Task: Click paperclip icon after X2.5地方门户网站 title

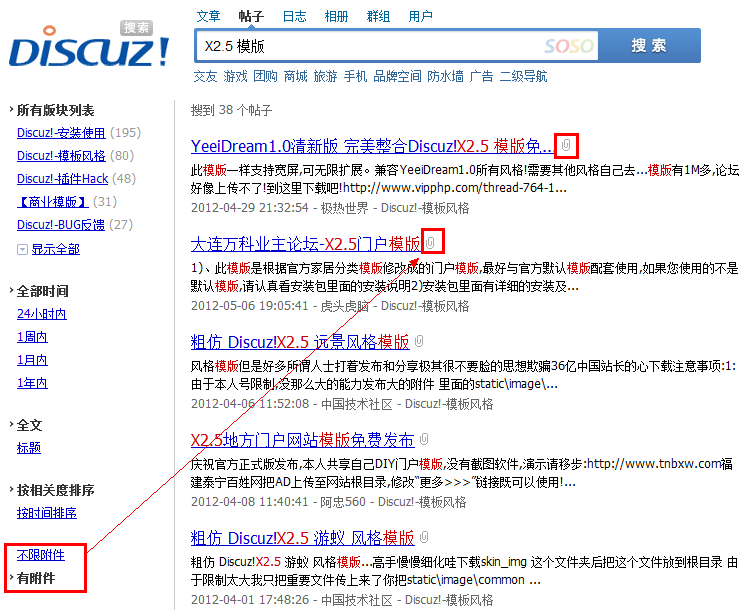Action: [424, 439]
